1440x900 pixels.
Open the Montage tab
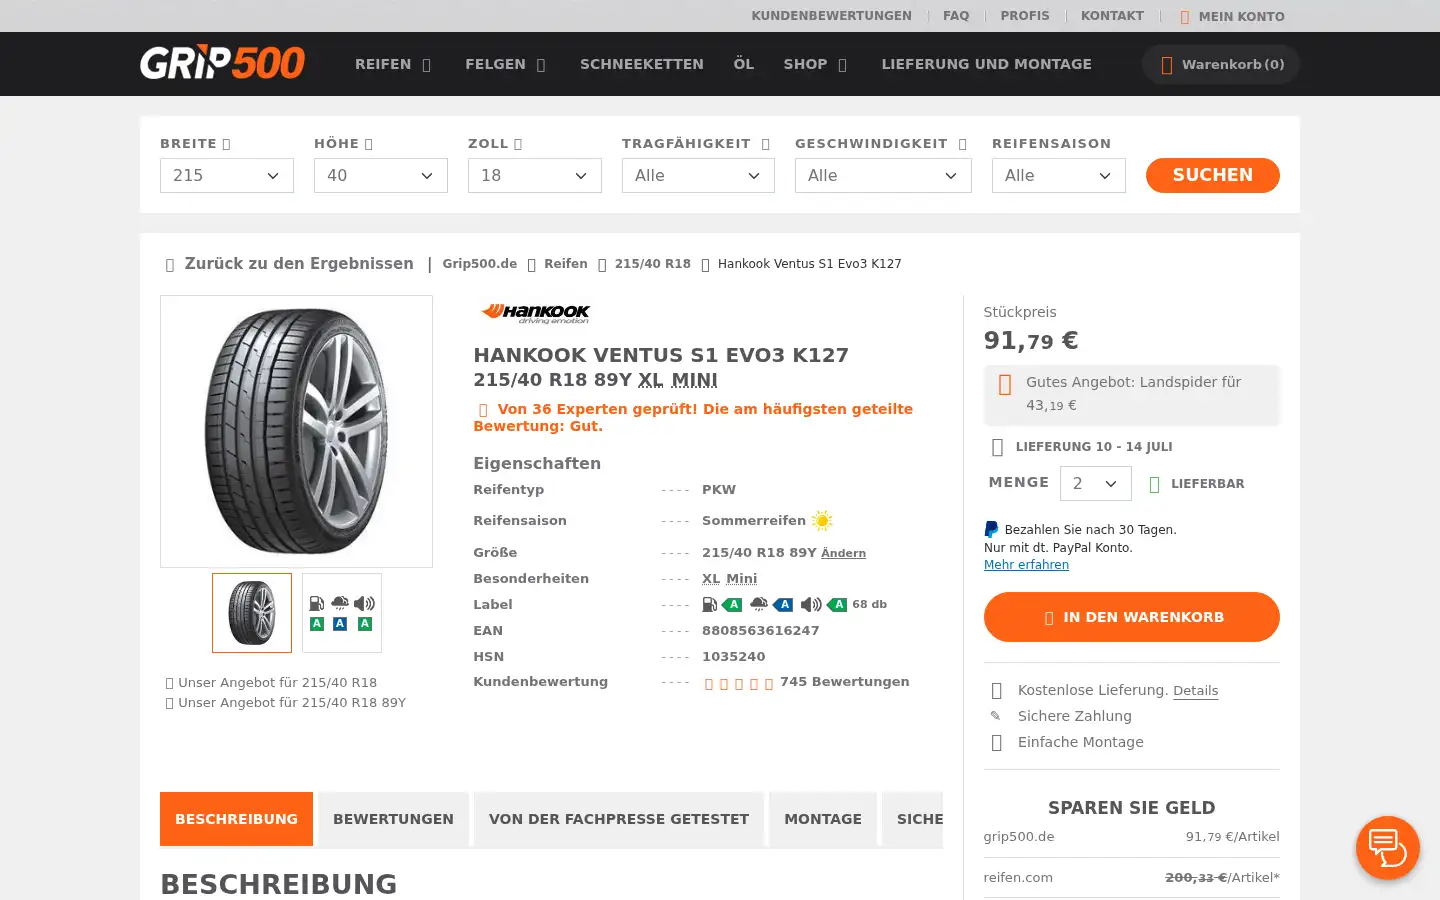(x=823, y=819)
